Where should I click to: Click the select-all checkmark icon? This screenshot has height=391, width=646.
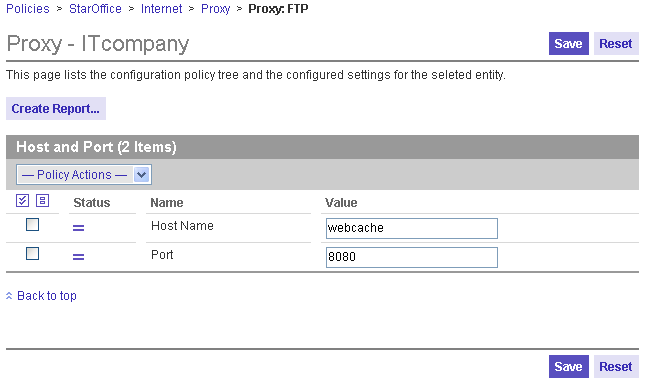[x=22, y=201]
